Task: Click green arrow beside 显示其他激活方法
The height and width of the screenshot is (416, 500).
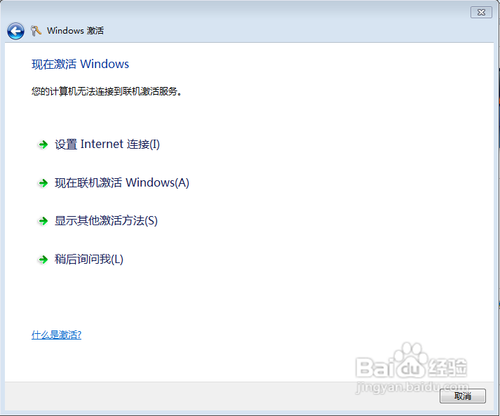Action: tap(43, 221)
